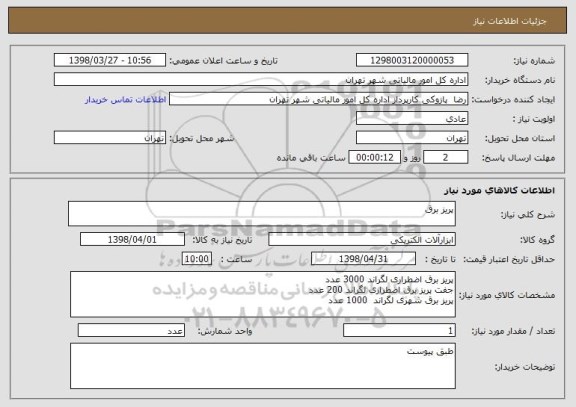This screenshot has width=576, height=407.
Task: Select the تاریخ نیاز به کالا field 1398/04/01
Action: pos(132,239)
